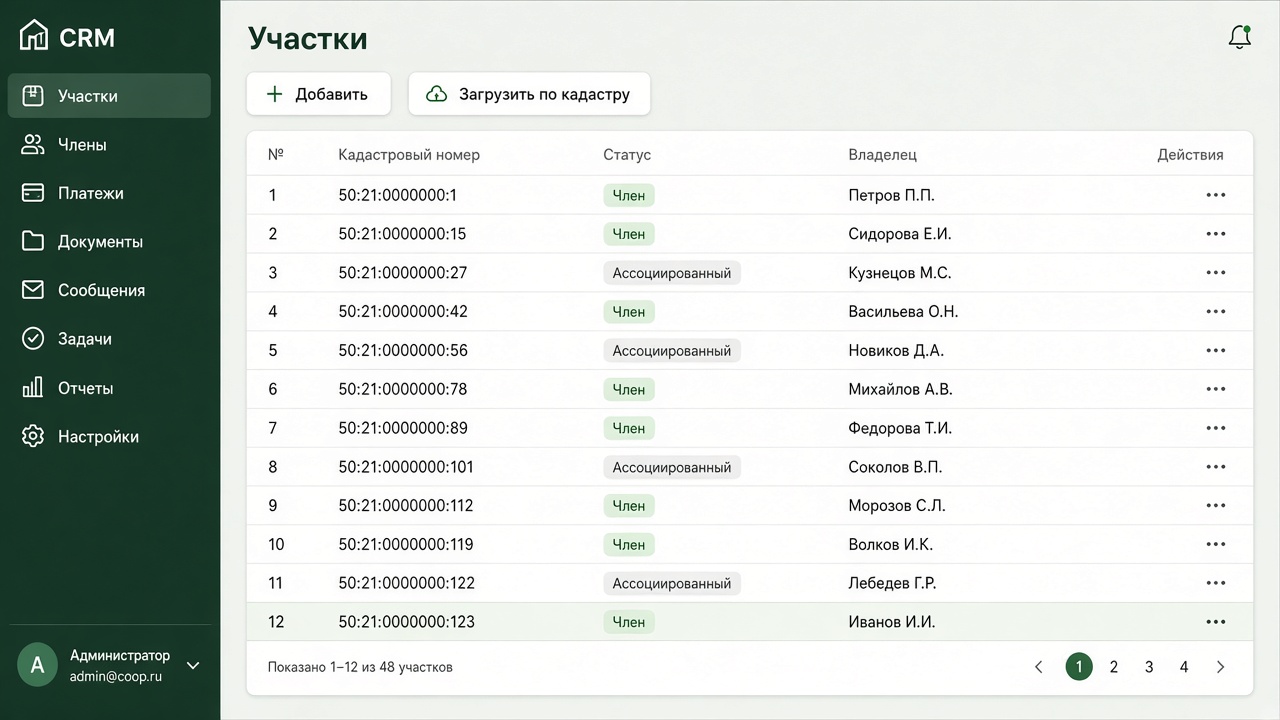Image resolution: width=1280 pixels, height=720 pixels.
Task: Click the Сообщения envelope icon
Action: tap(33, 290)
